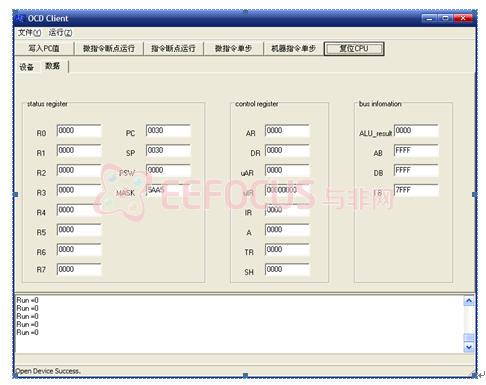The height and width of the screenshot is (385, 486).
Task: Click the AB bus field
Action: pos(416,150)
